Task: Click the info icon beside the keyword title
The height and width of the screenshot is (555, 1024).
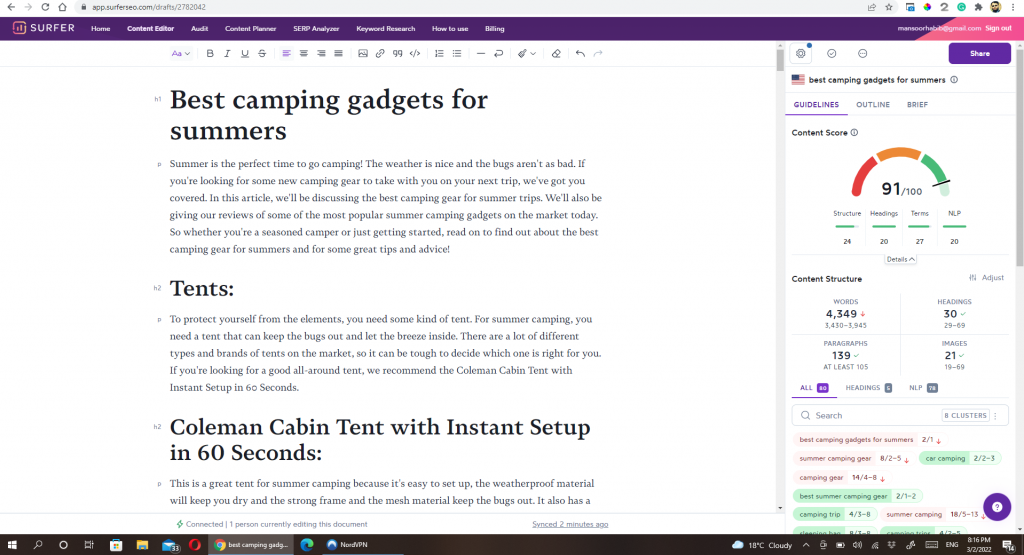Action: [954, 80]
